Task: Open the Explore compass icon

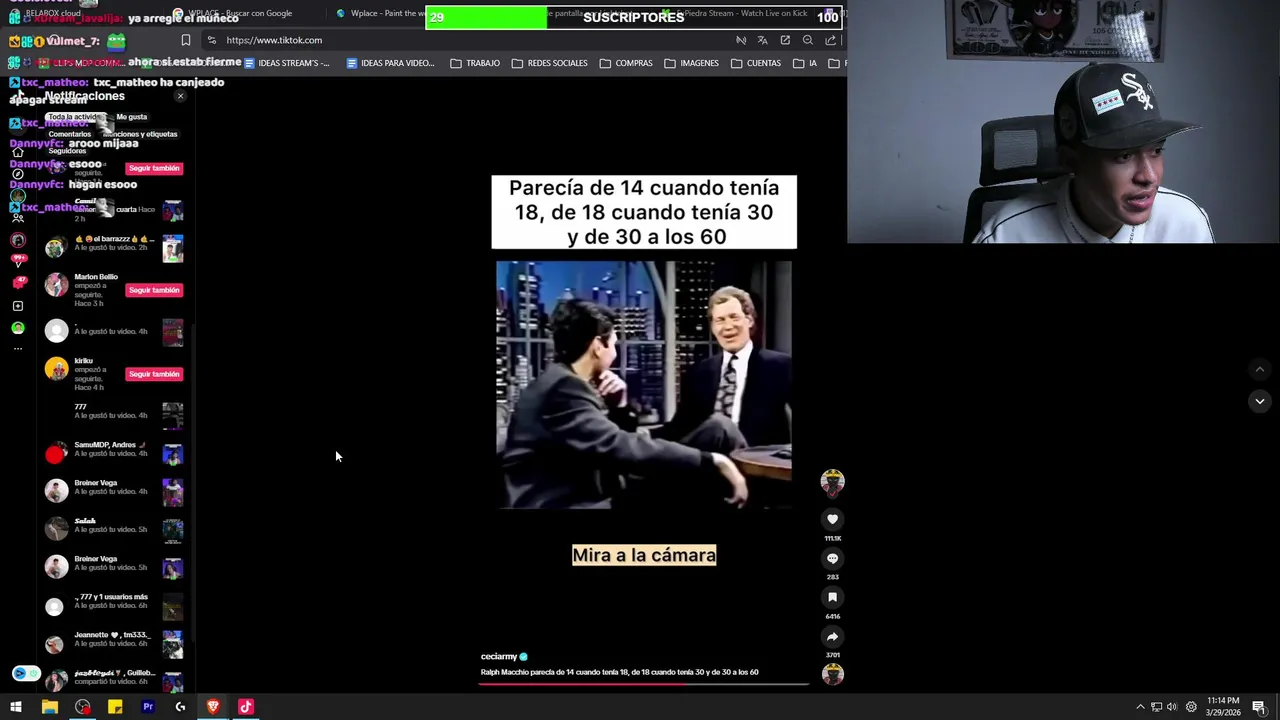Action: [x=17, y=174]
